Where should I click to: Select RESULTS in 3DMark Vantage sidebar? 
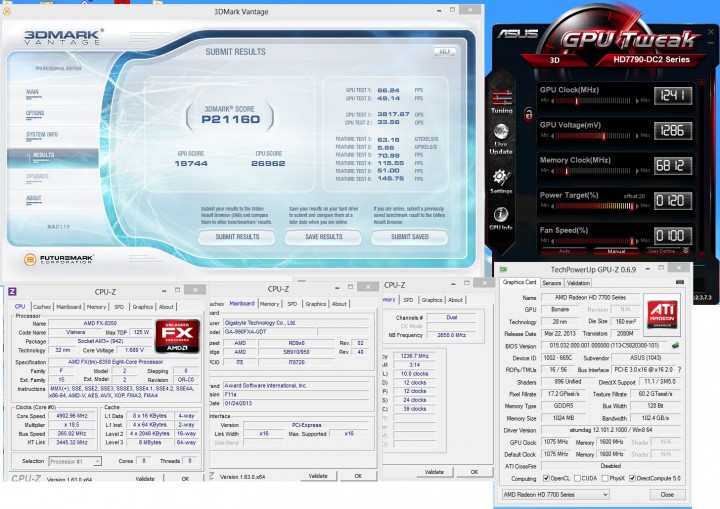[53, 157]
